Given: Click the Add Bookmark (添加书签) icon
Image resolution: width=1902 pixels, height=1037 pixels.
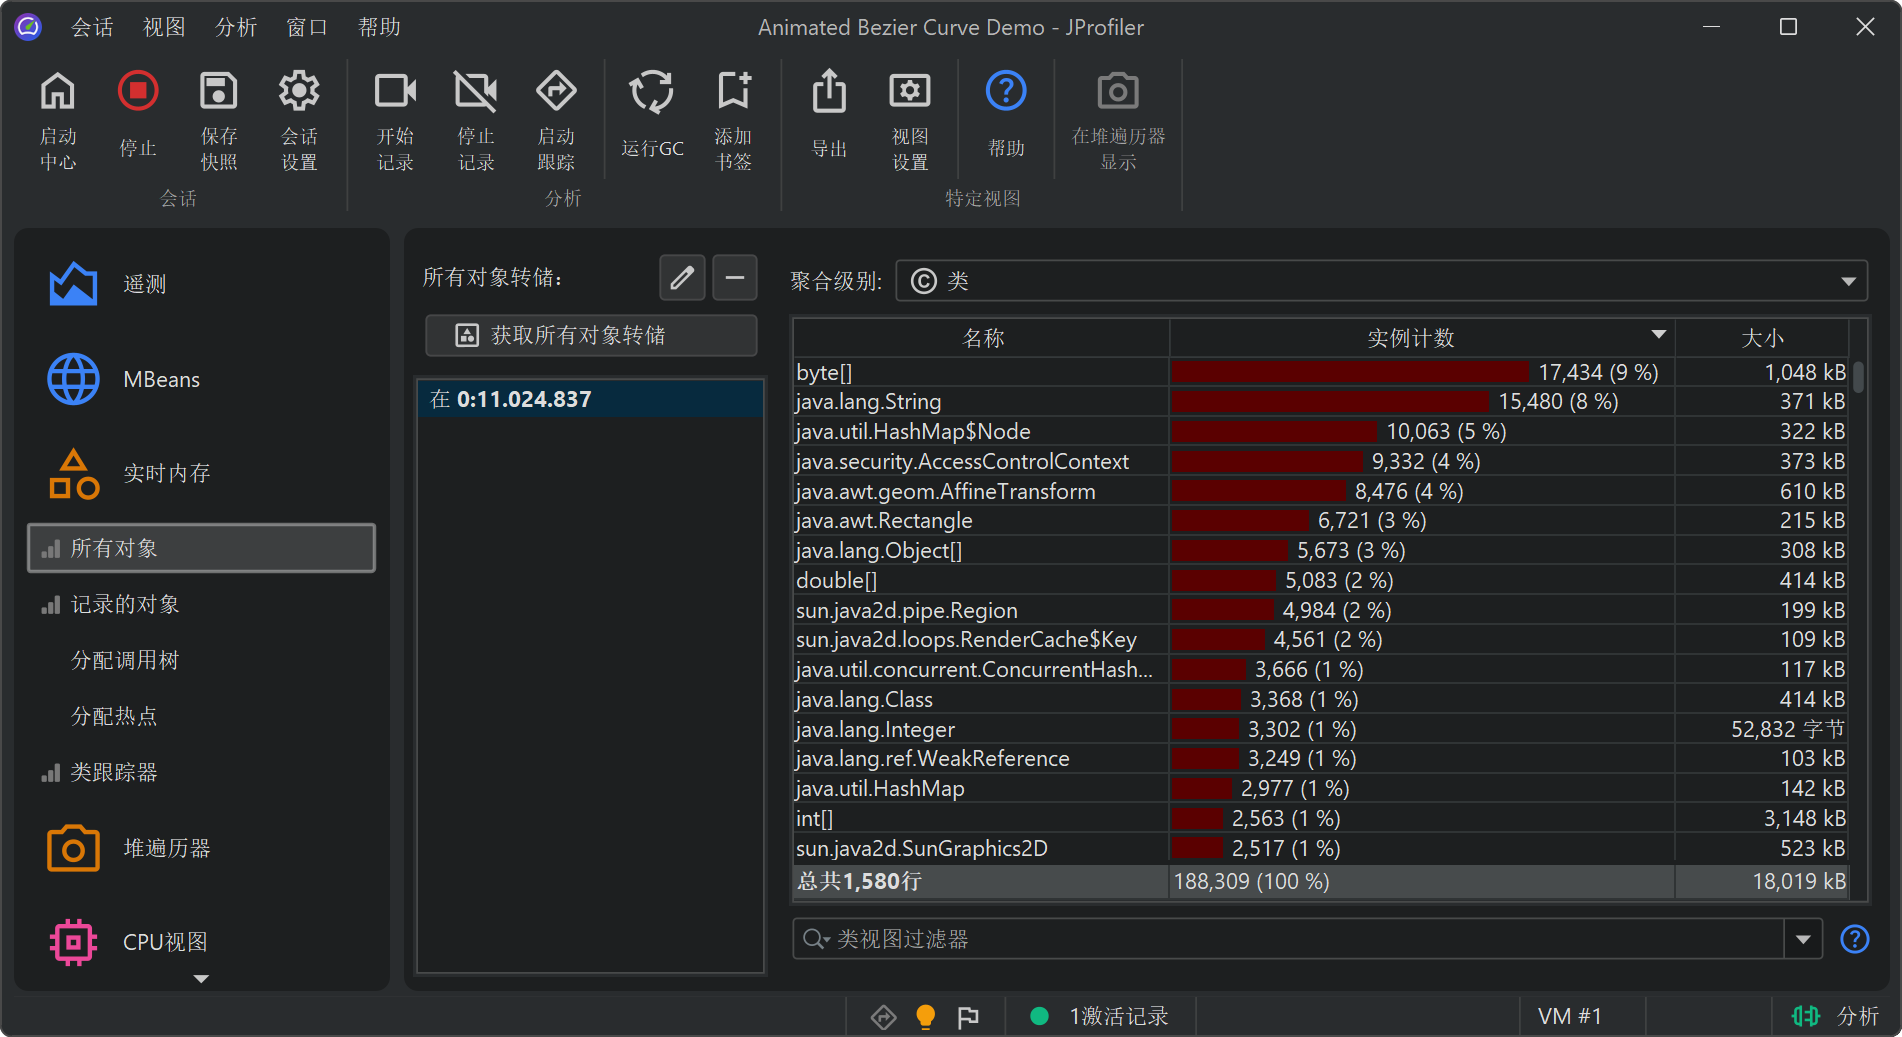Looking at the screenshot, I should [x=733, y=92].
